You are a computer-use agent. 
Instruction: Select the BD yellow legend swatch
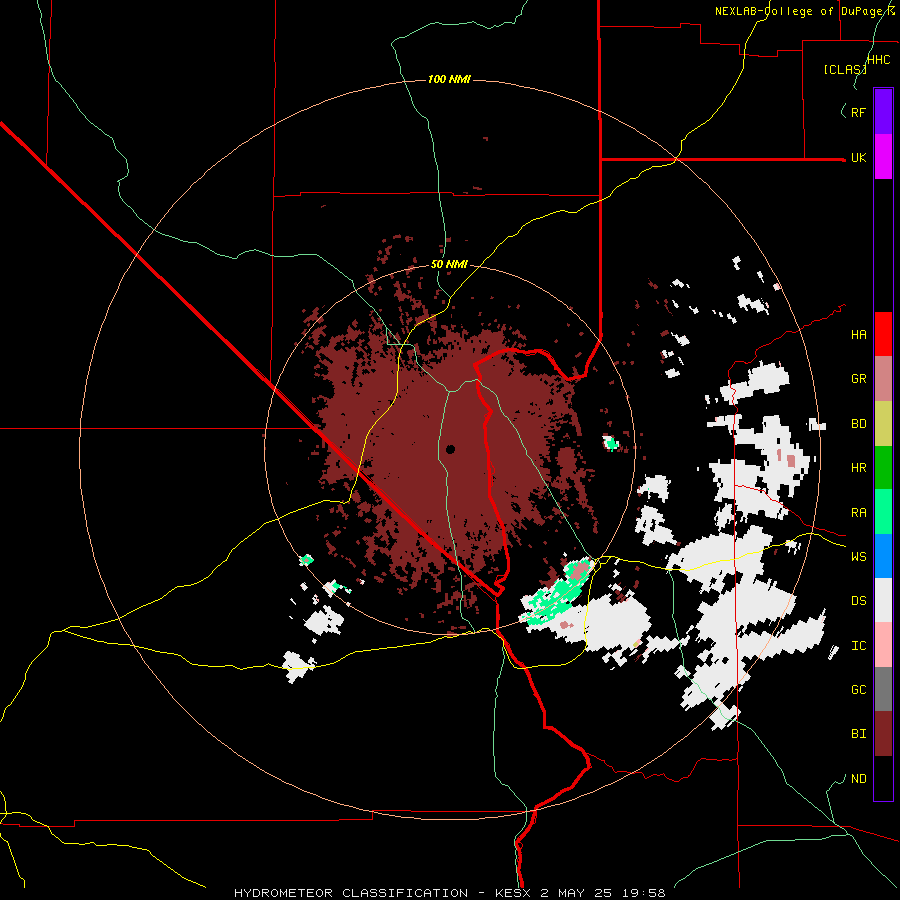(883, 424)
